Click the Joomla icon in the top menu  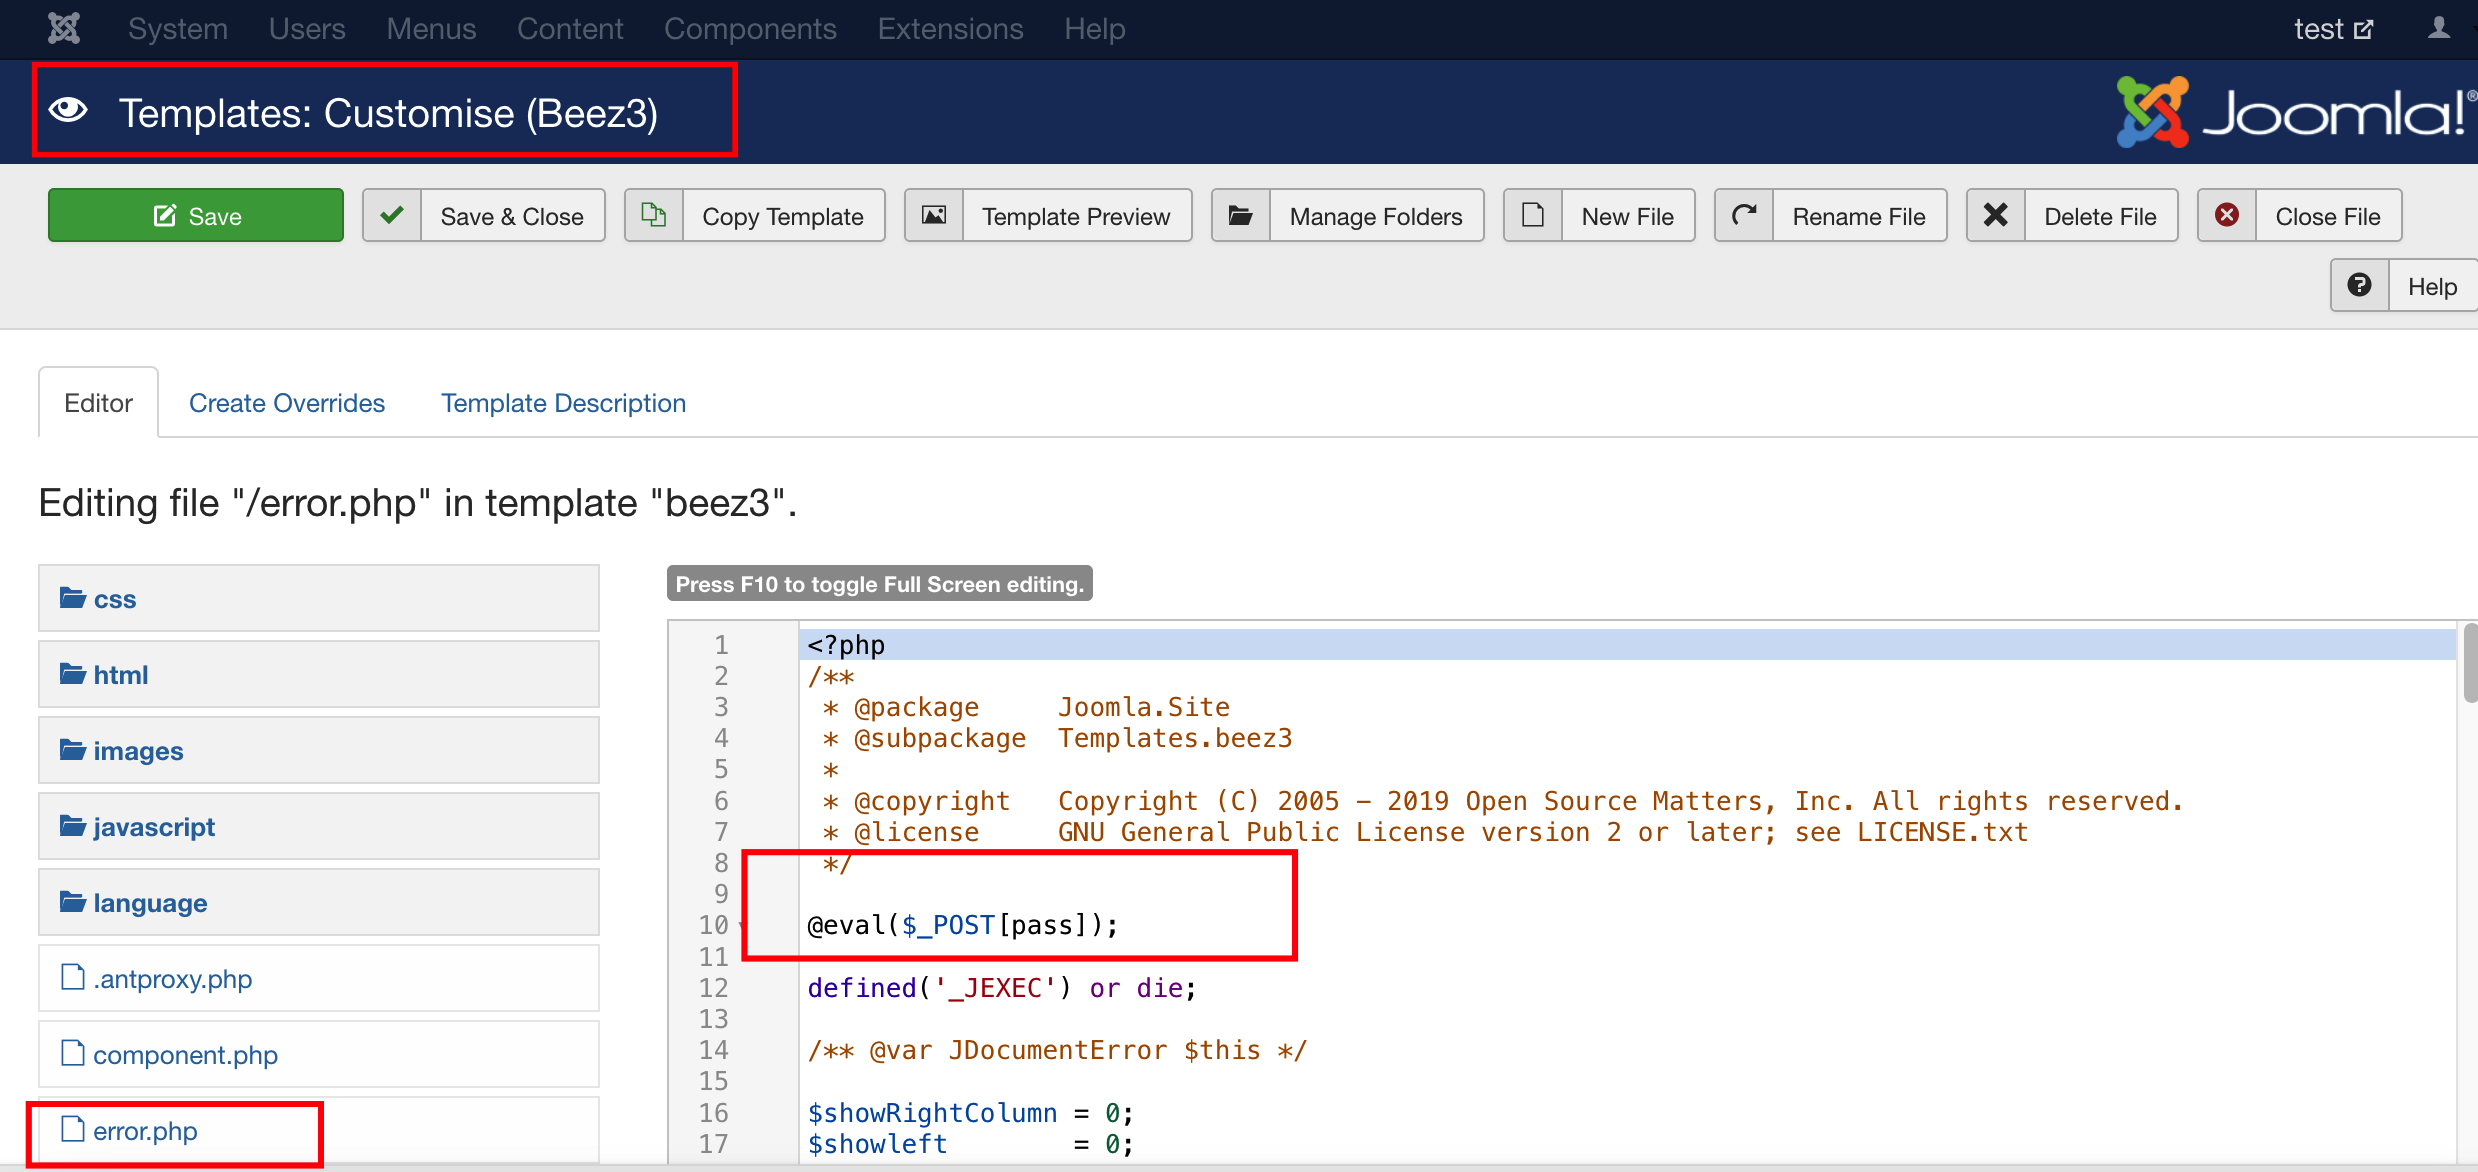64,28
